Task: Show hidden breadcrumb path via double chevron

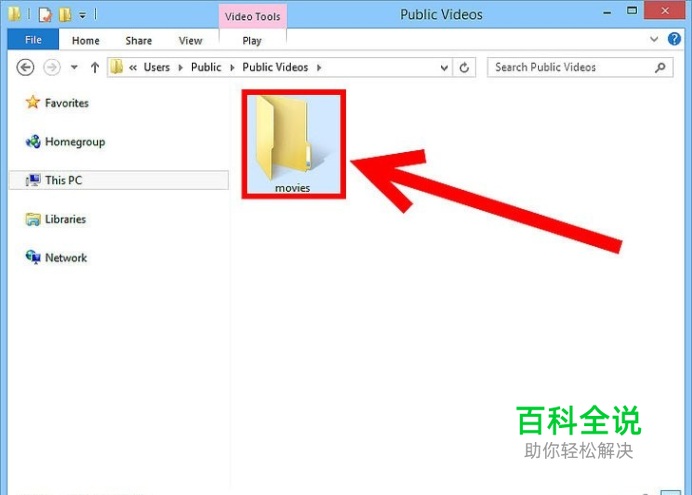Action: click(133, 68)
